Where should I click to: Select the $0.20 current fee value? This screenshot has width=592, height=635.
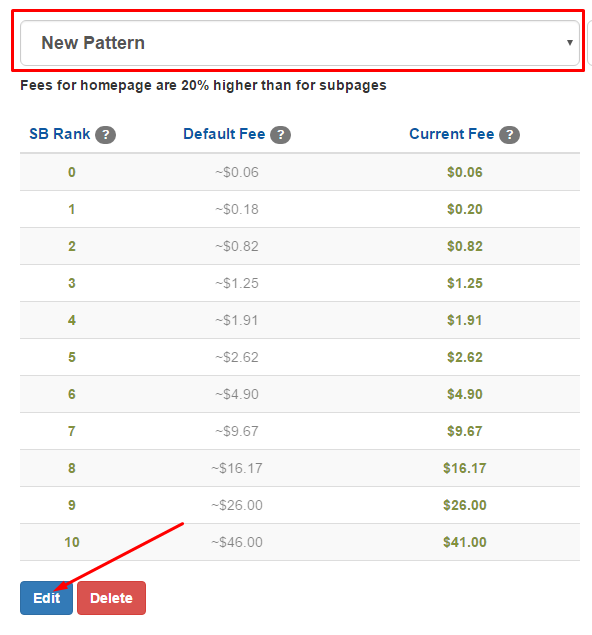pos(464,209)
